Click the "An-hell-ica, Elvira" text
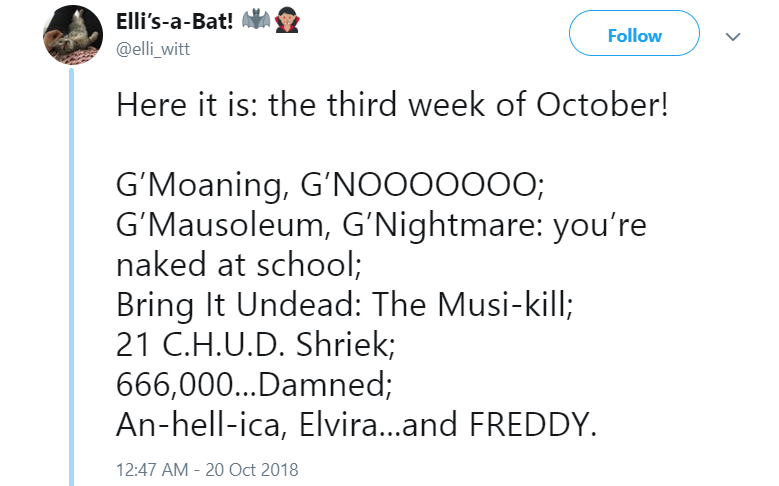779x486 pixels. tap(260, 425)
